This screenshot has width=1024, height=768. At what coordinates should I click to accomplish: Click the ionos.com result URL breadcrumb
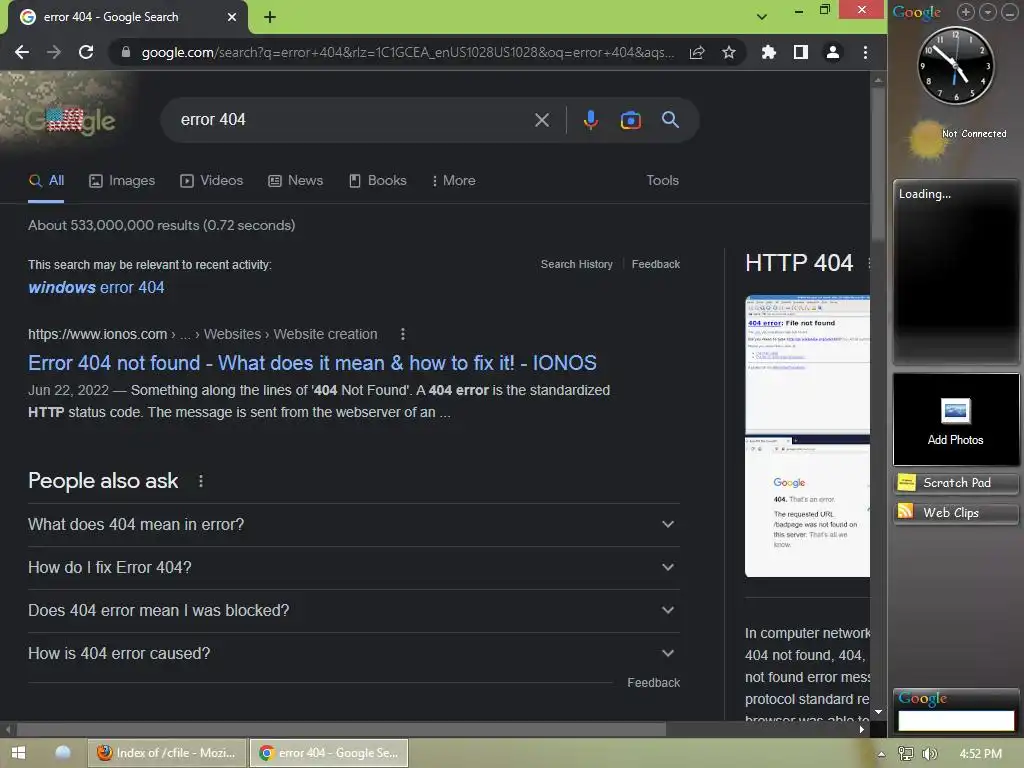tap(202, 334)
